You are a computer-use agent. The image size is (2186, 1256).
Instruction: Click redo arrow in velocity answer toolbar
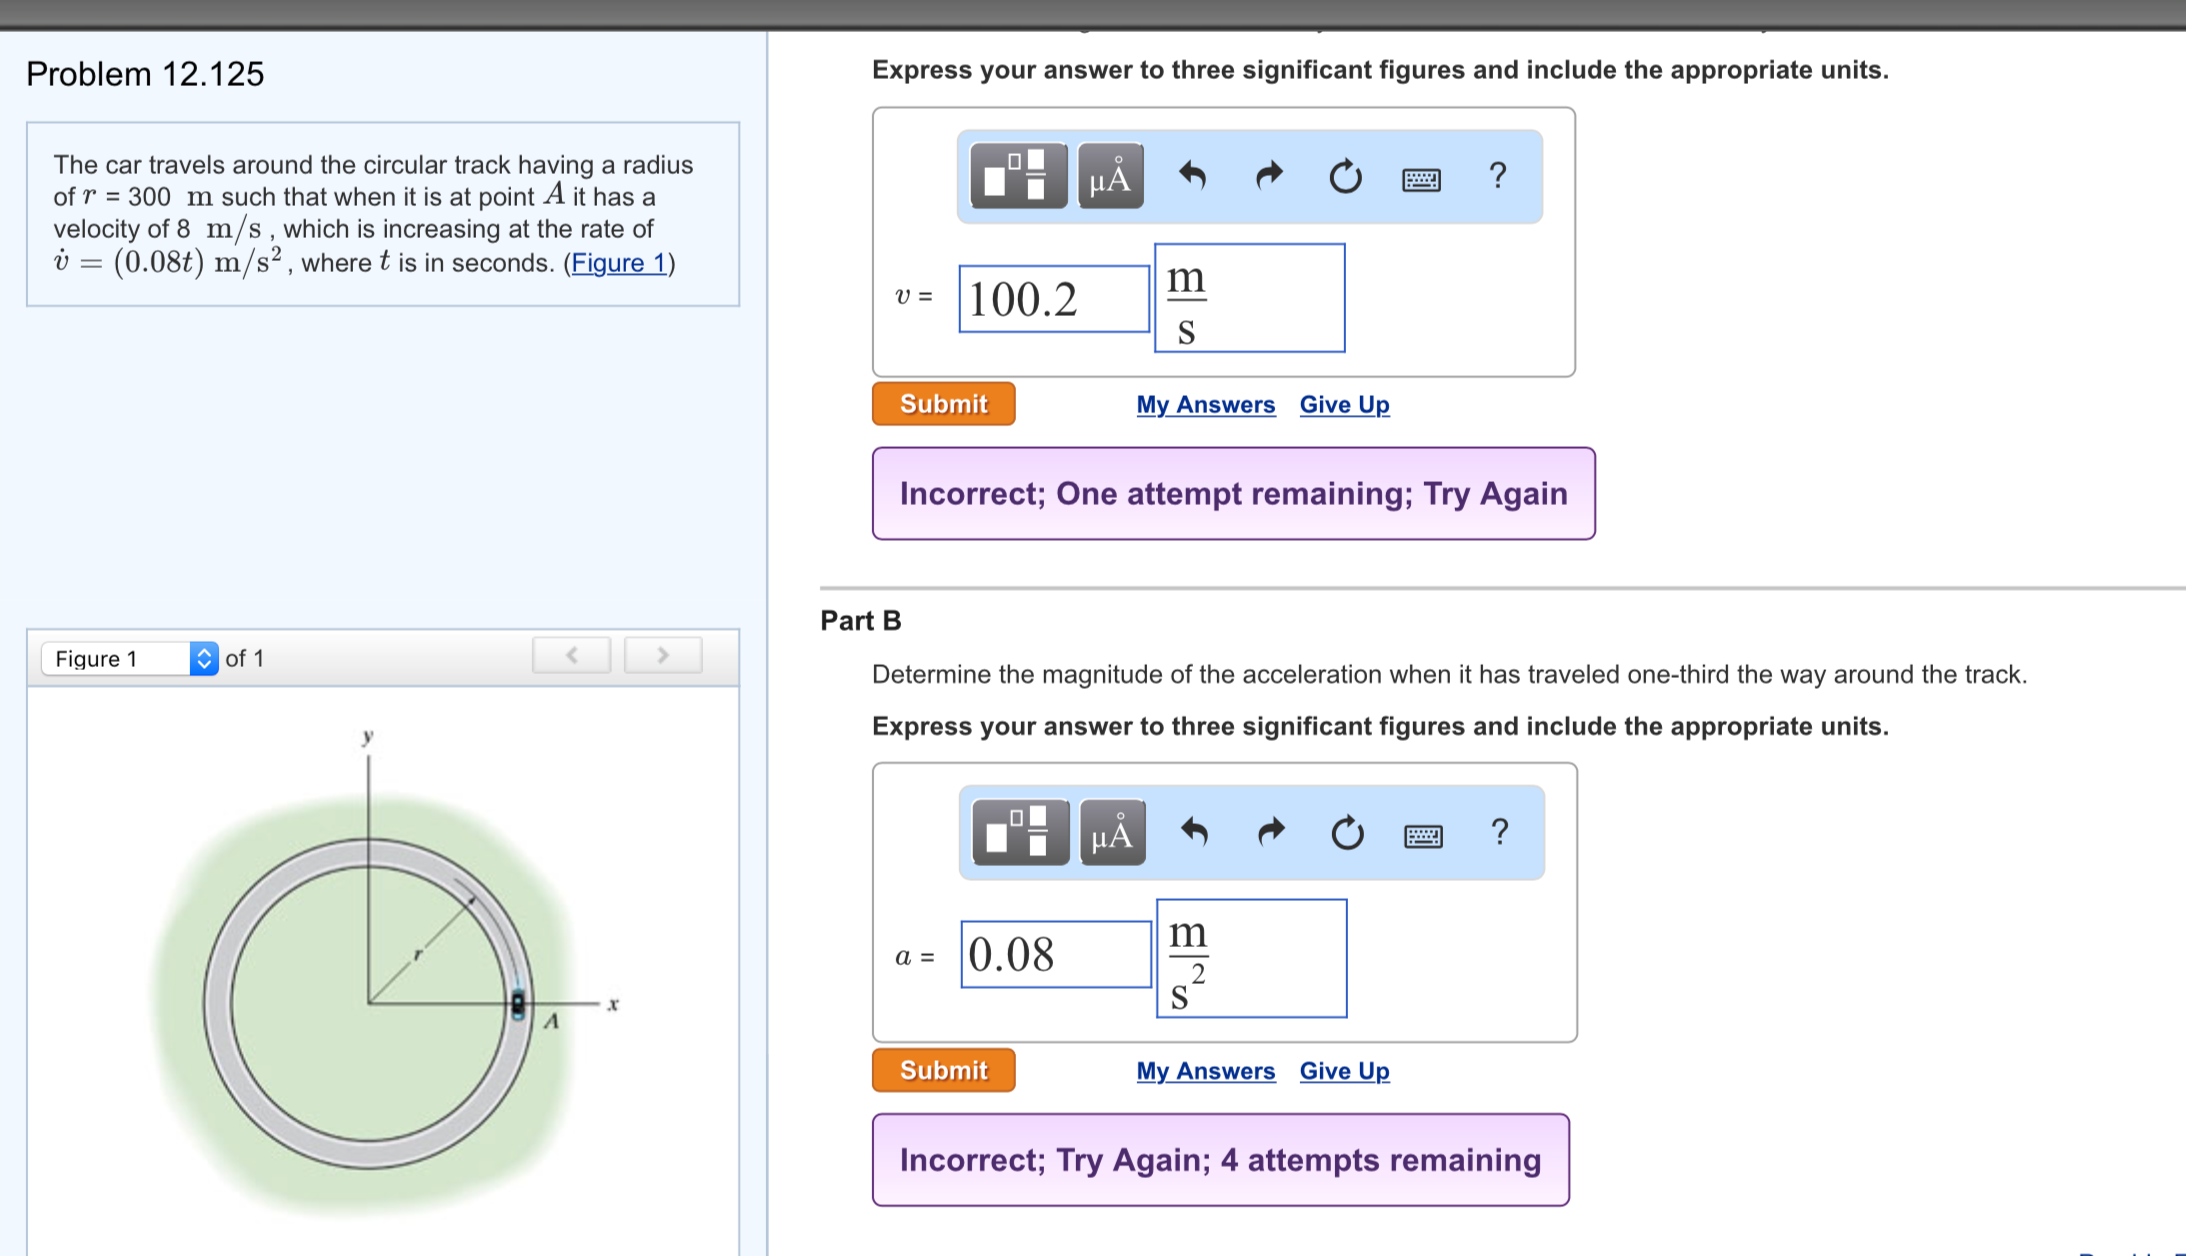(x=1269, y=177)
